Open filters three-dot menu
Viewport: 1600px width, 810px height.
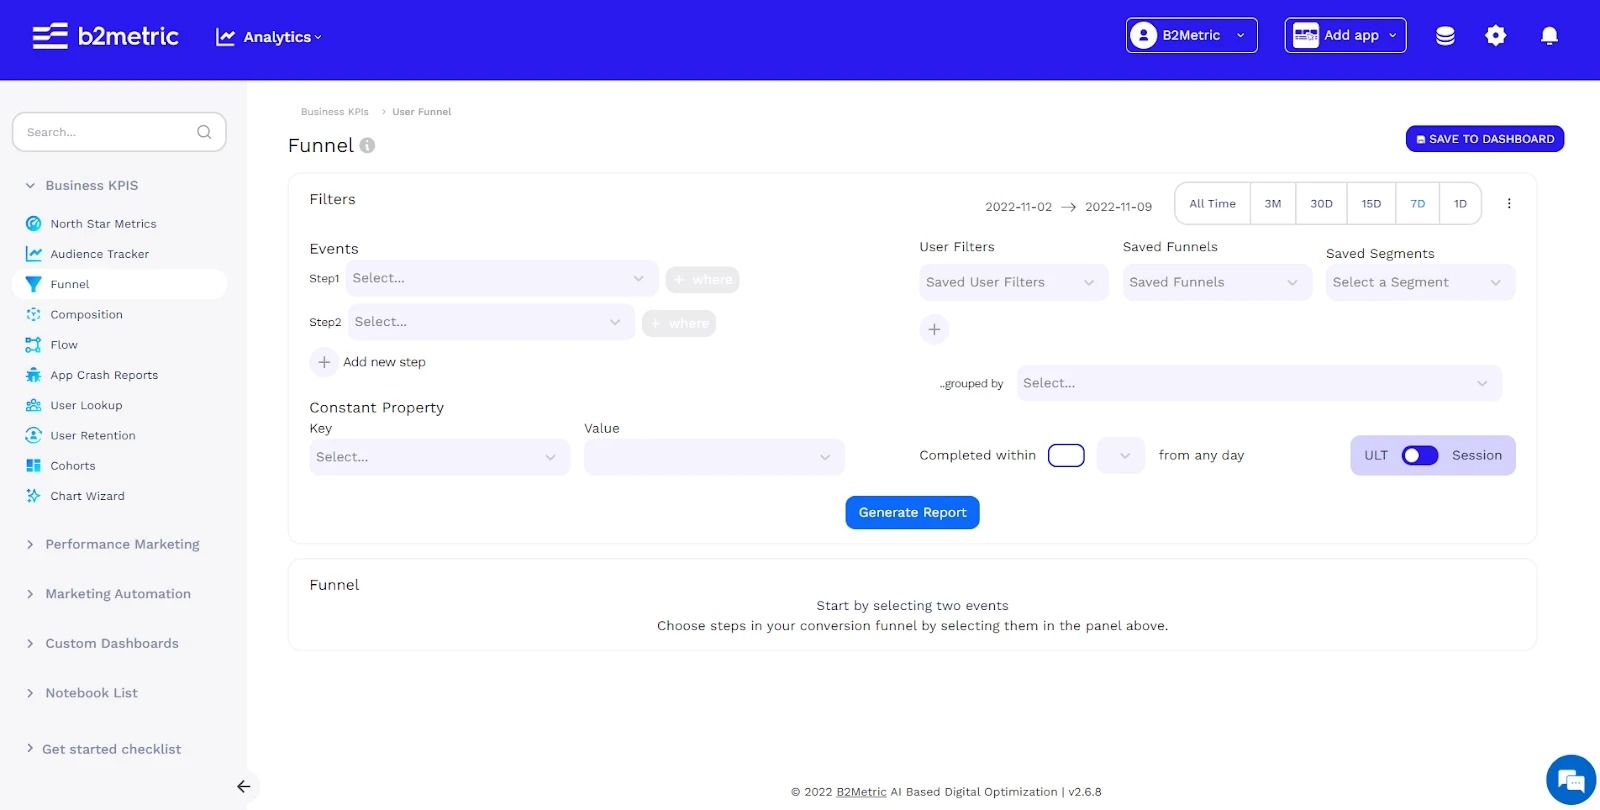(1509, 204)
